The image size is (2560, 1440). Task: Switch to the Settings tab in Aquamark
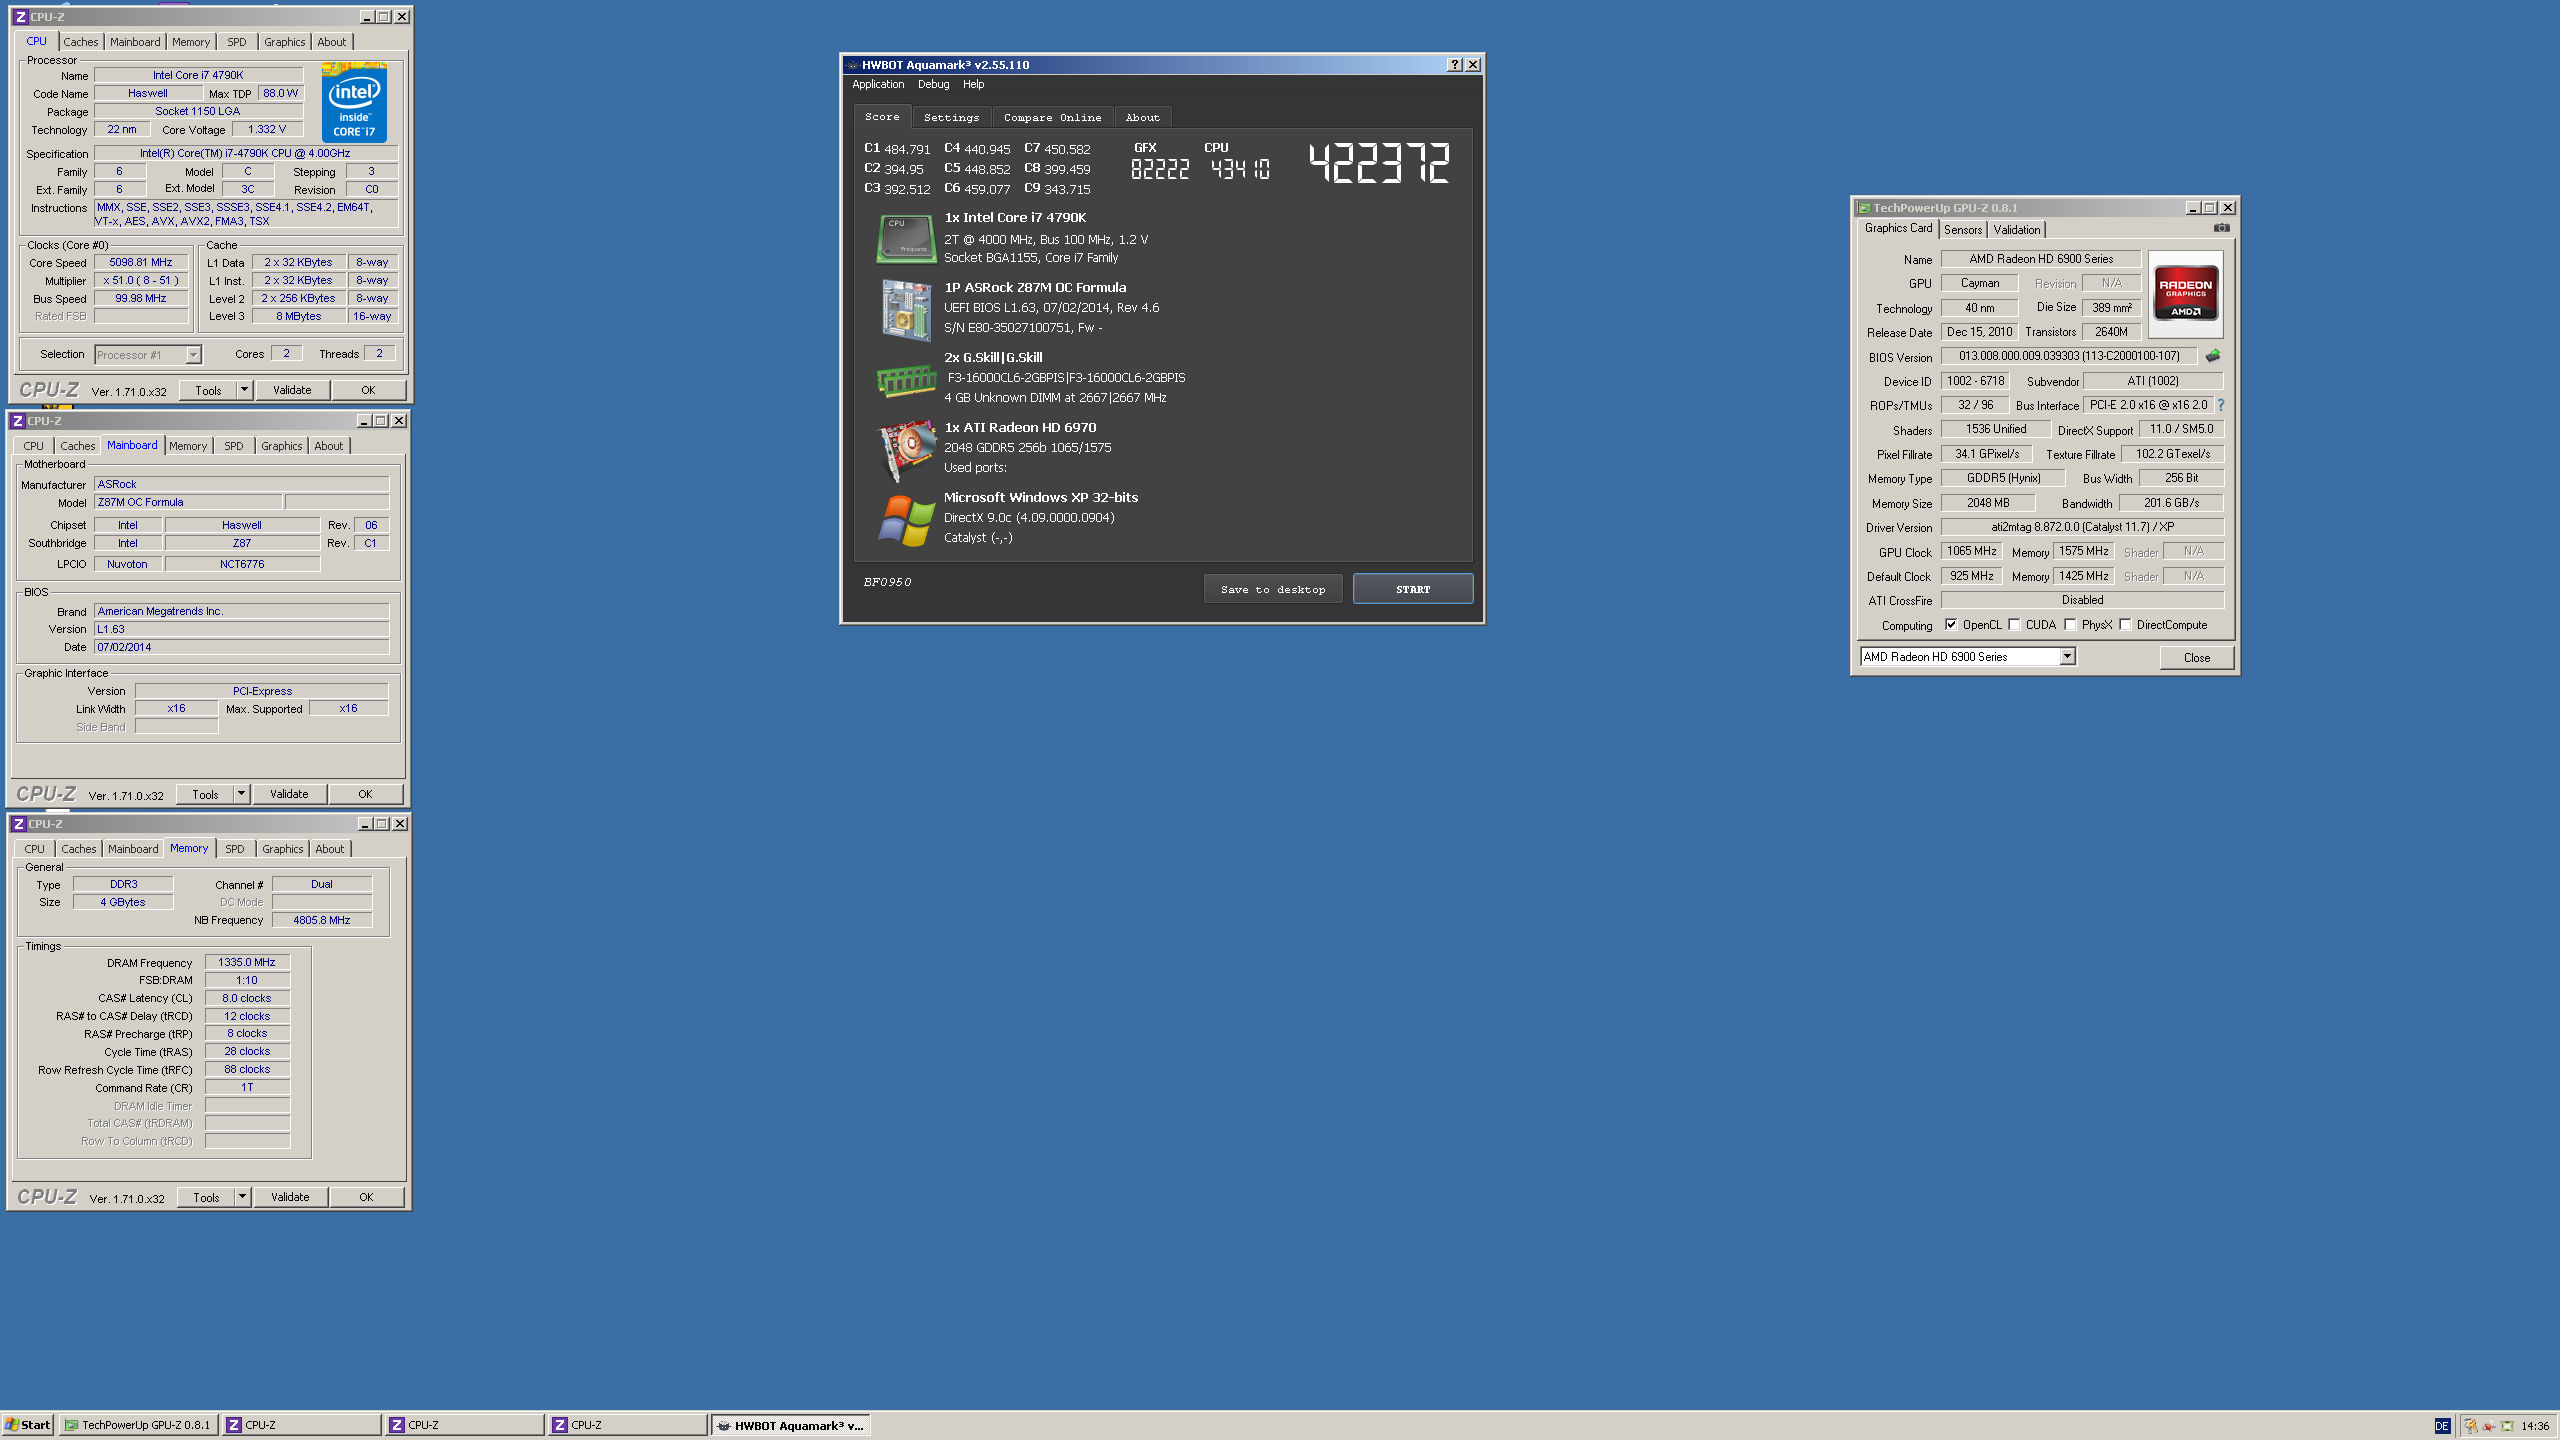click(x=951, y=118)
